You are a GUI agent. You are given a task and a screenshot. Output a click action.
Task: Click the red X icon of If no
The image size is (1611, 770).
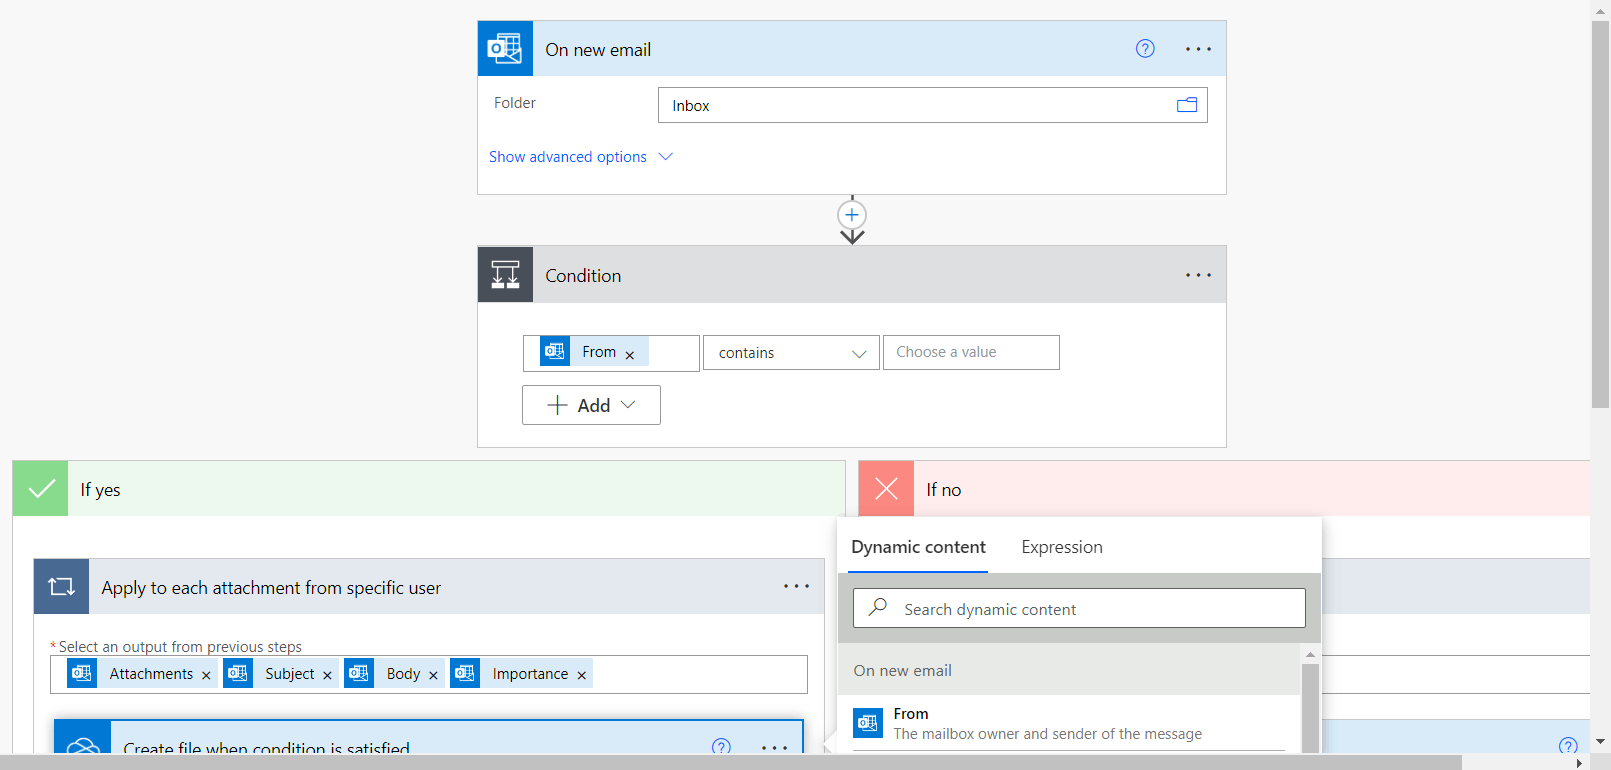pyautogui.click(x=886, y=489)
